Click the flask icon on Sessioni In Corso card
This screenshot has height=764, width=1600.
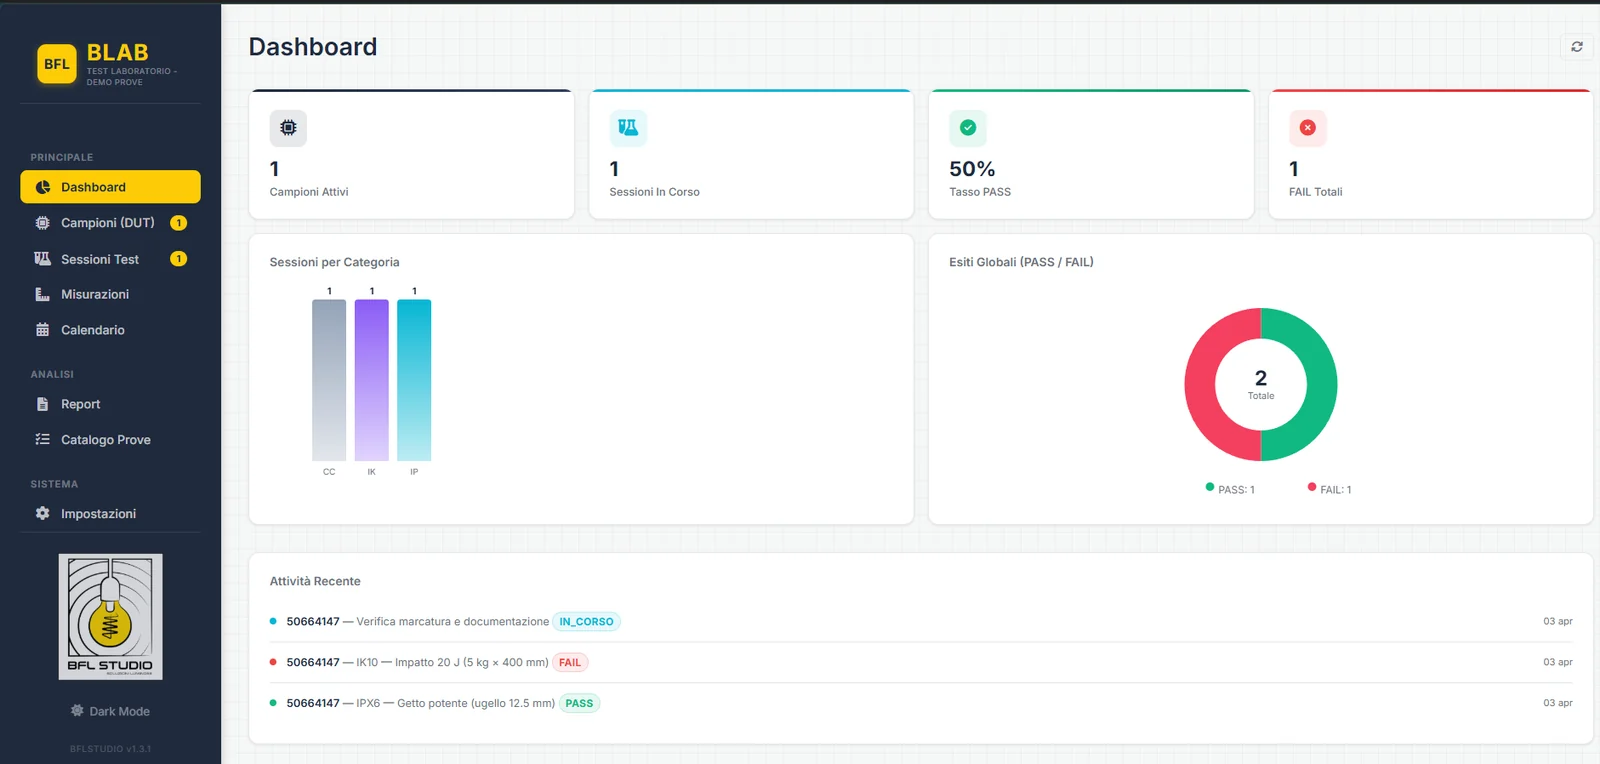coord(628,128)
